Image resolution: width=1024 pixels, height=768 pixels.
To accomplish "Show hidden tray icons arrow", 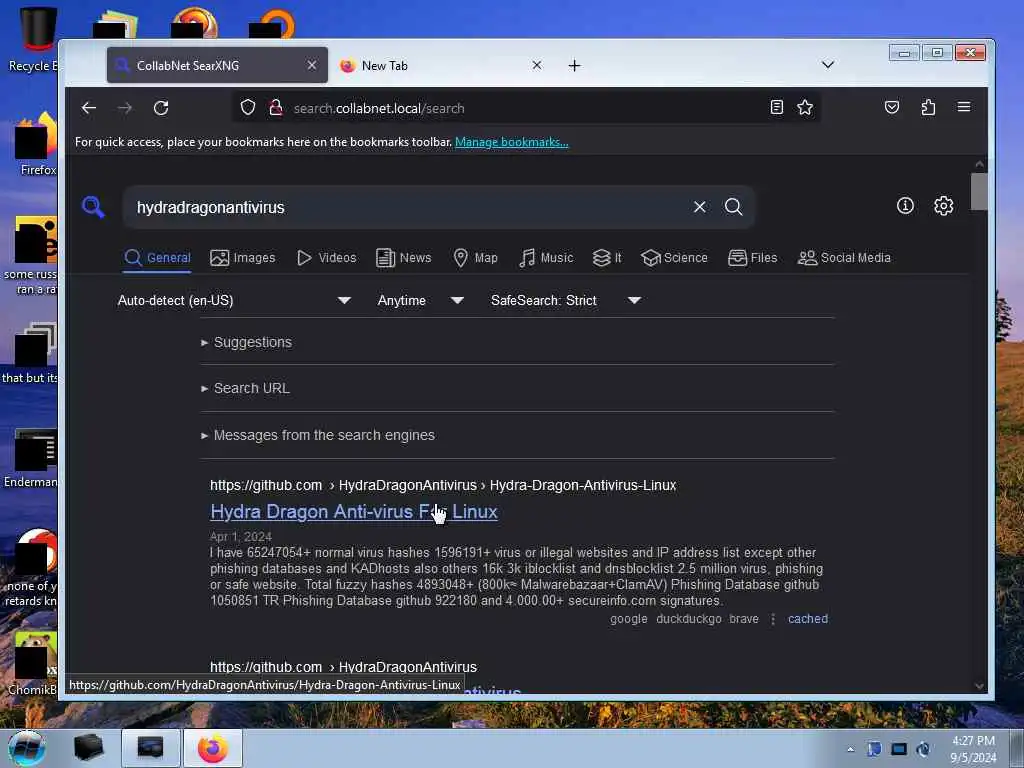I will (x=850, y=750).
